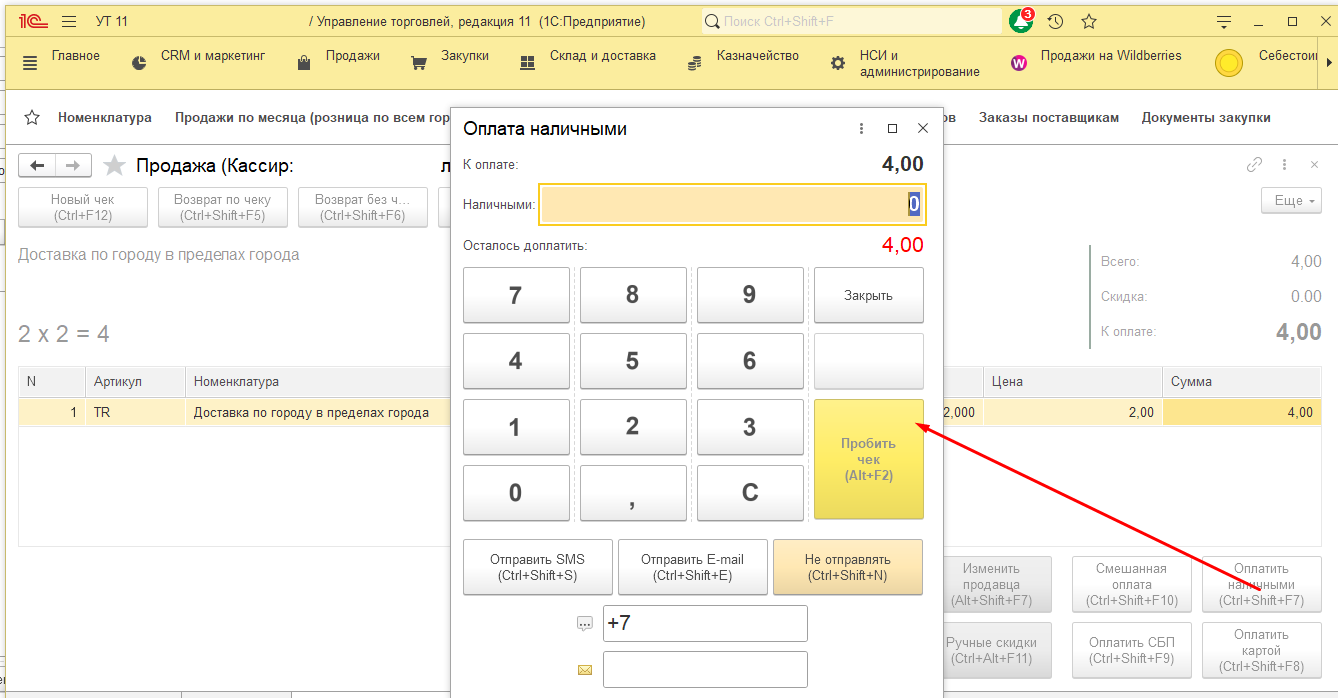The image size is (1338, 698).
Task: Click the phone number field with +7
Action: 705,624
